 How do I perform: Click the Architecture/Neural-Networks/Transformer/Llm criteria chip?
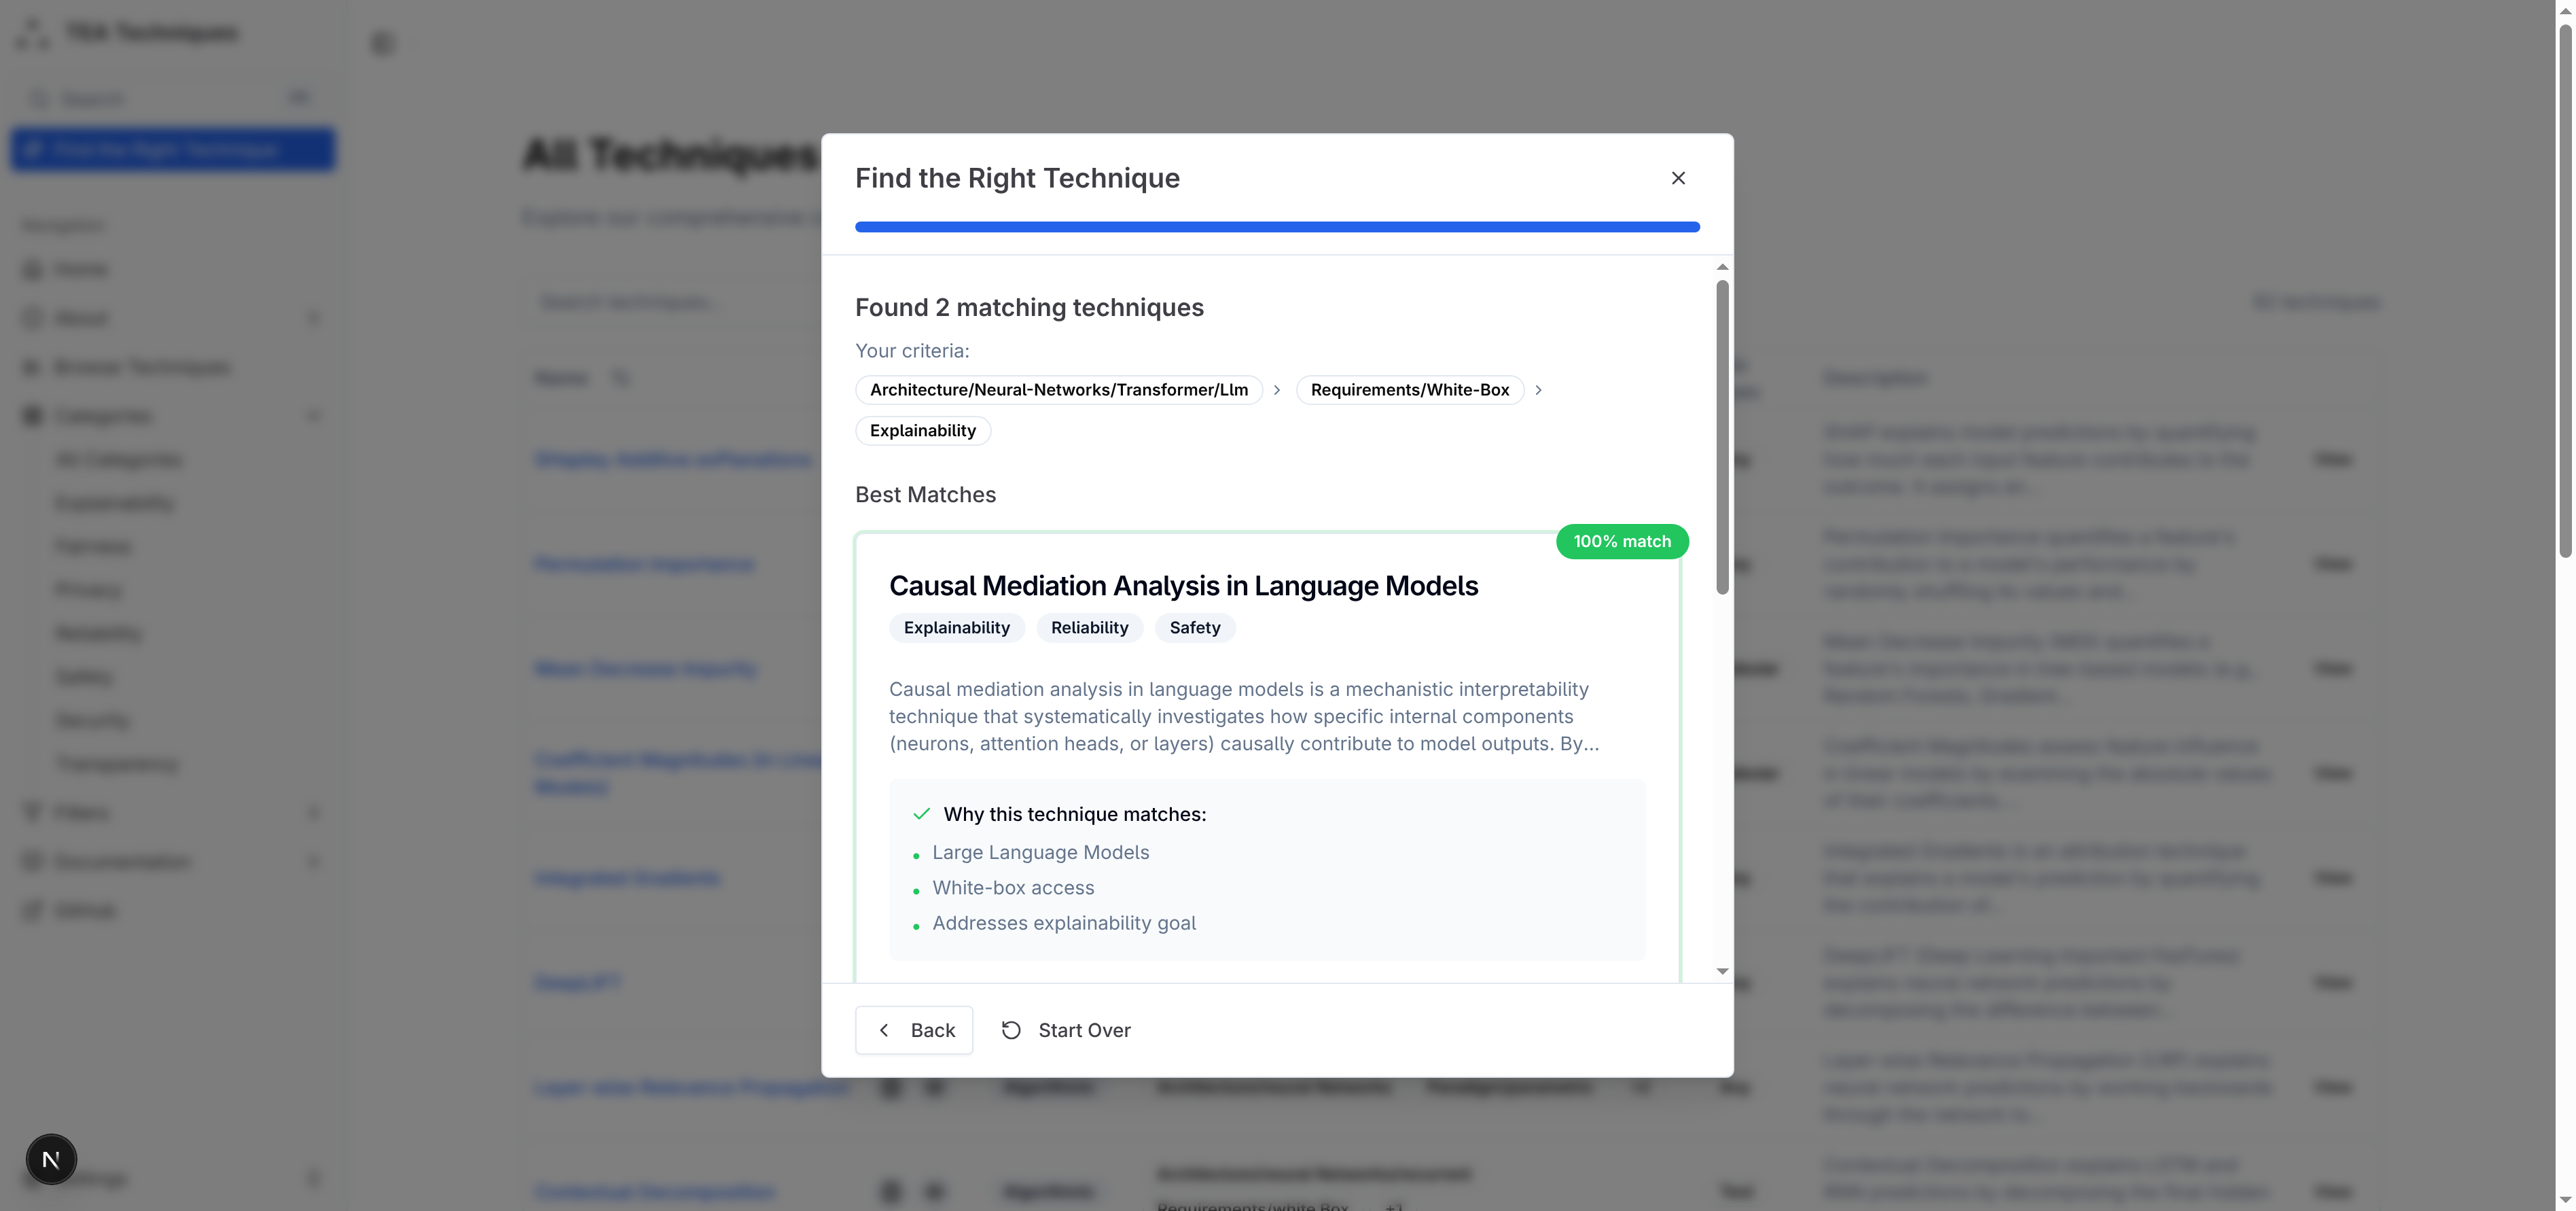click(1058, 390)
